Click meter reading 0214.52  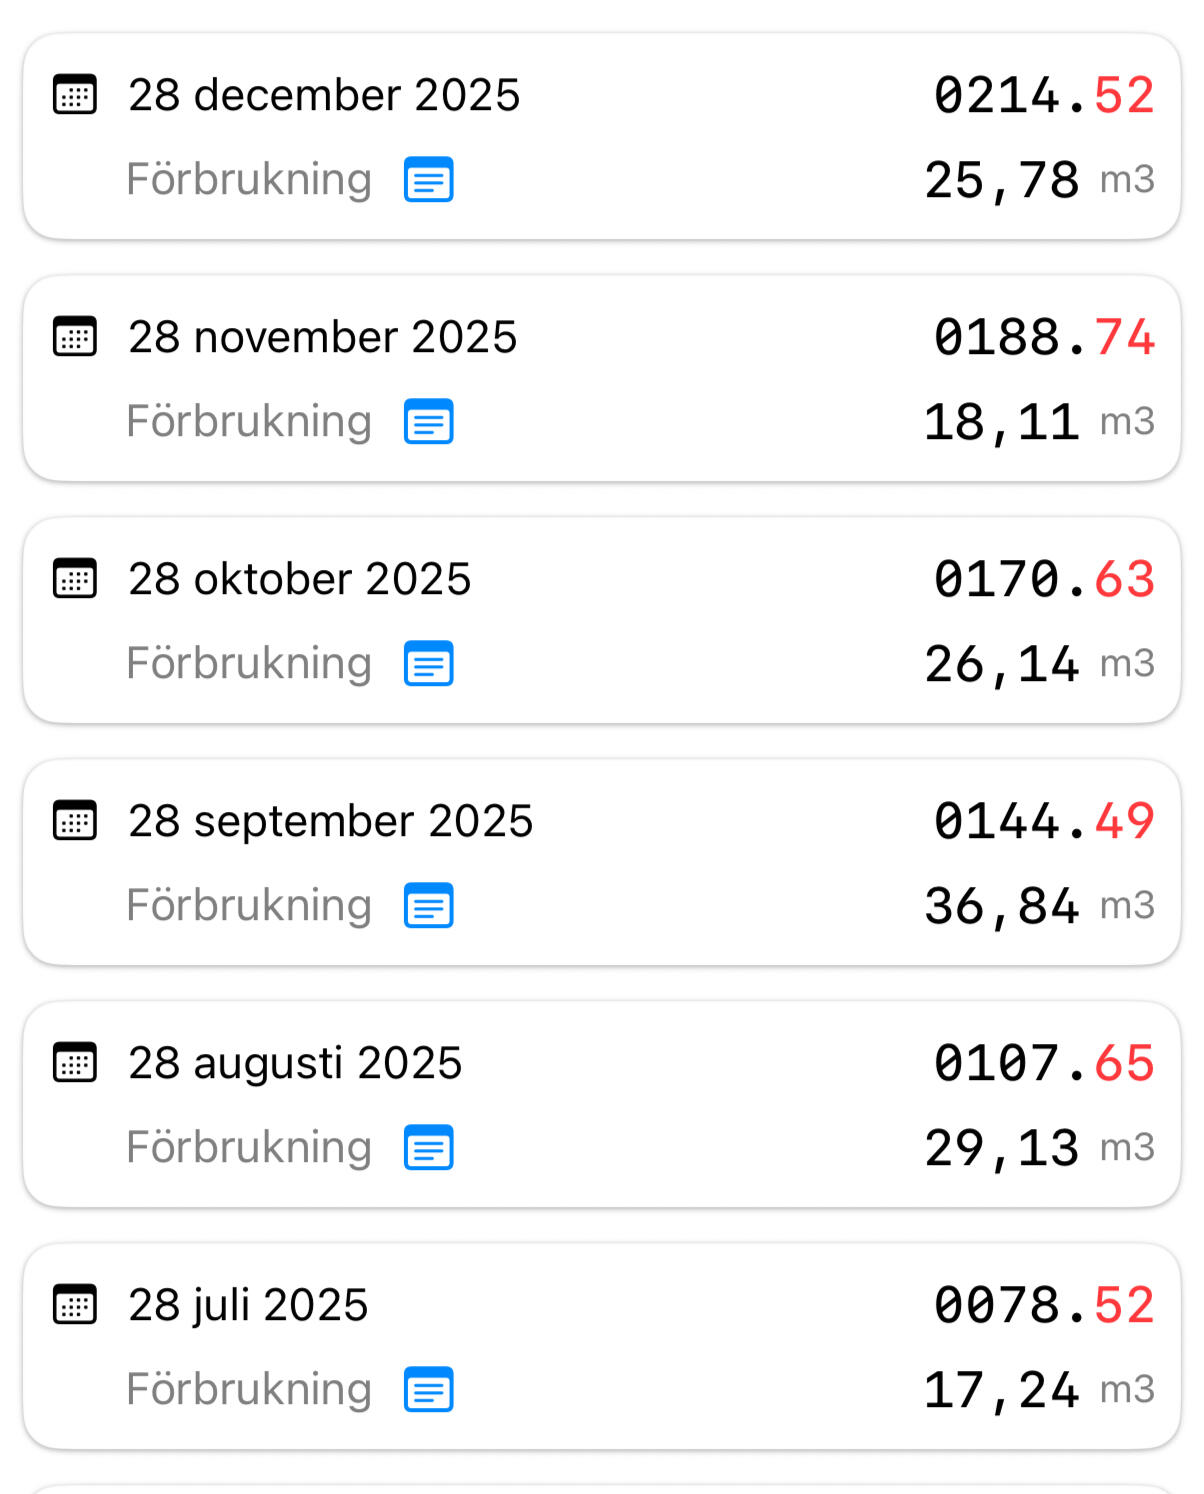click(x=1043, y=95)
